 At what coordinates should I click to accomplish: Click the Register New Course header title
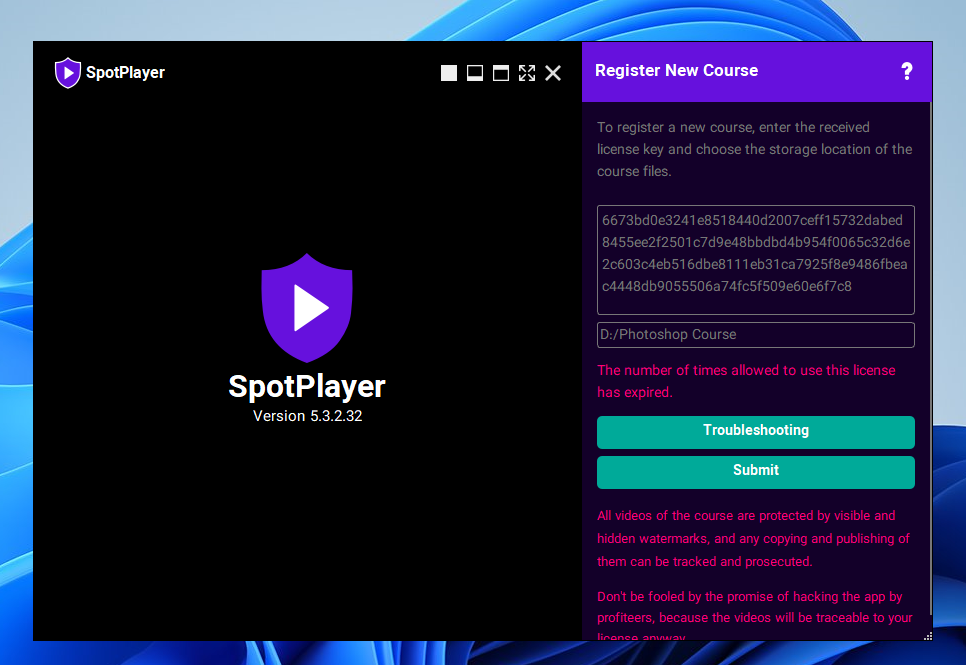tap(676, 71)
